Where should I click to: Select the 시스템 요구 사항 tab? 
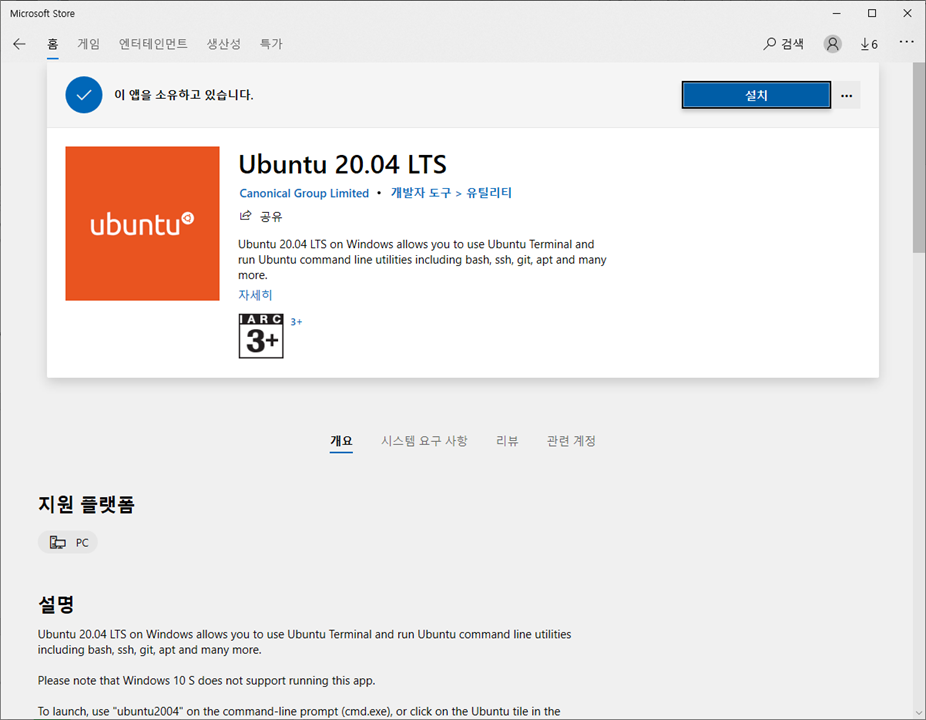pyautogui.click(x=424, y=441)
